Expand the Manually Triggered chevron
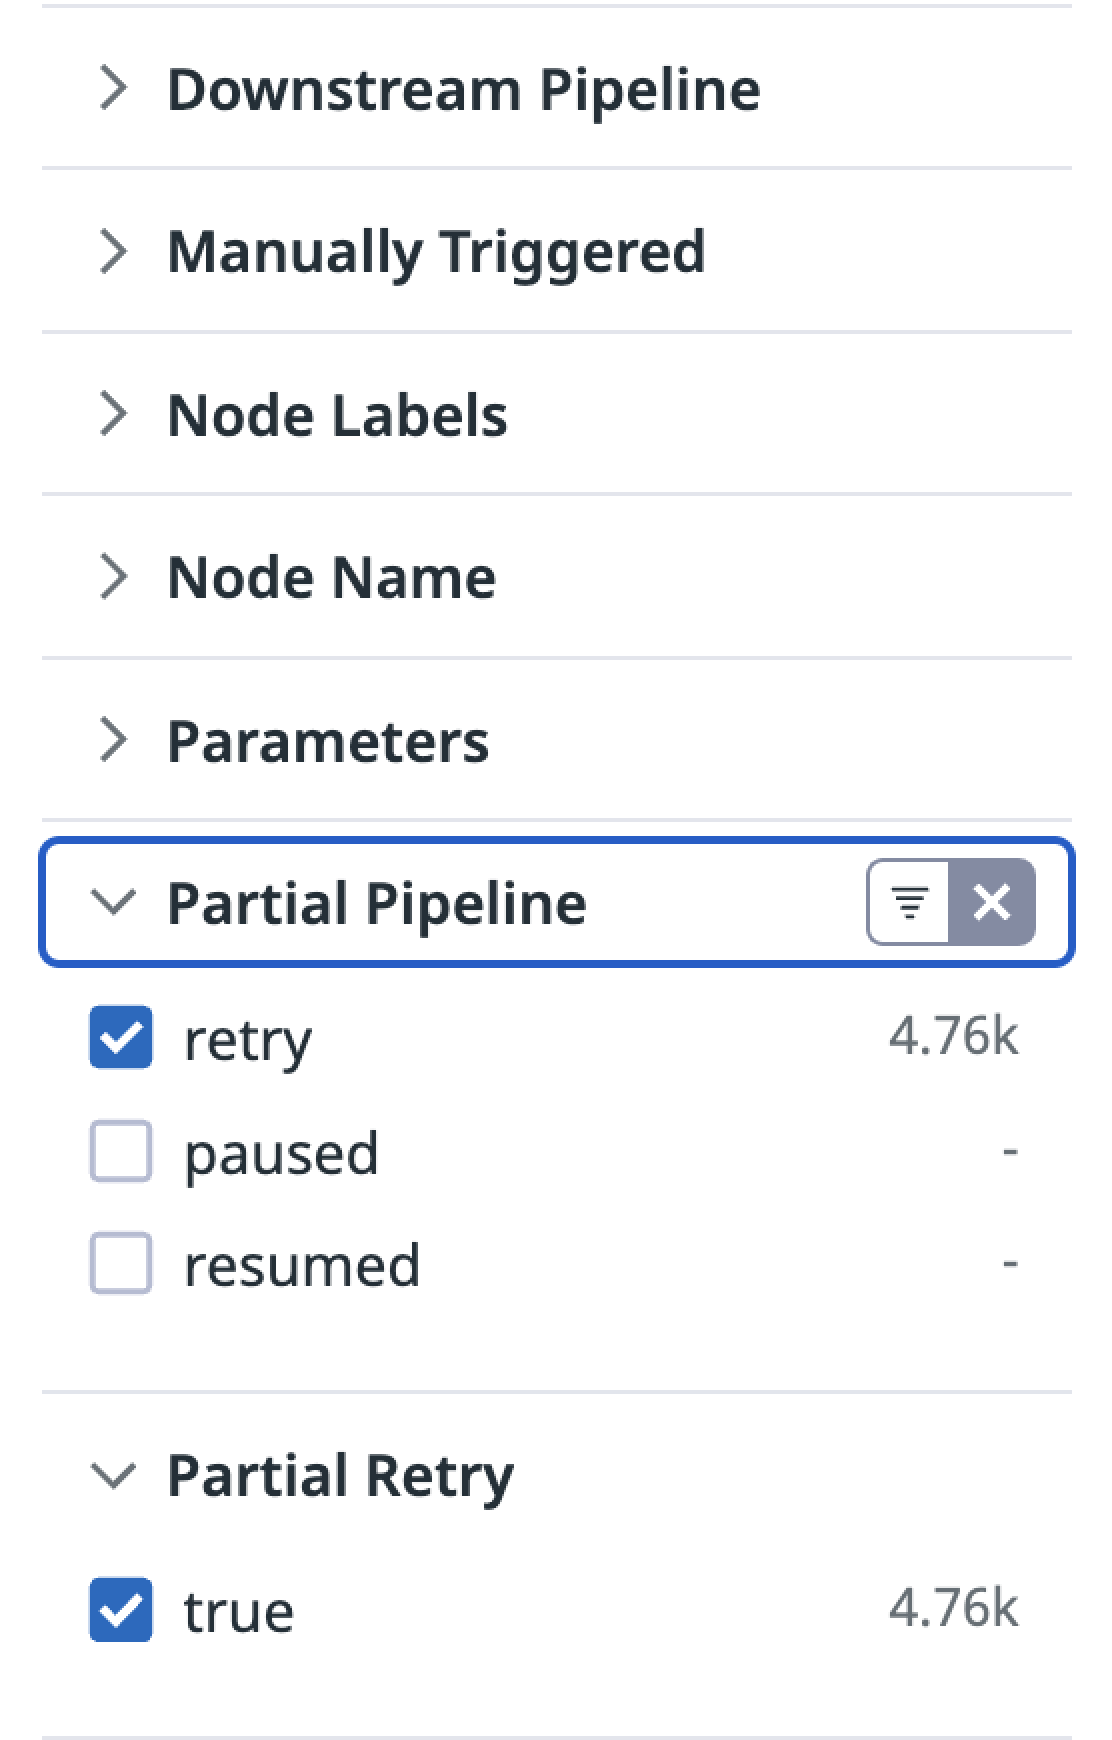 (x=114, y=251)
